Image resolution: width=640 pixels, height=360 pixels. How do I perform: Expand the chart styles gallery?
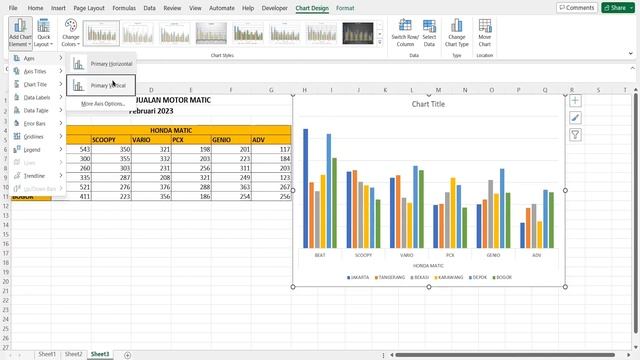pyautogui.click(x=380, y=42)
